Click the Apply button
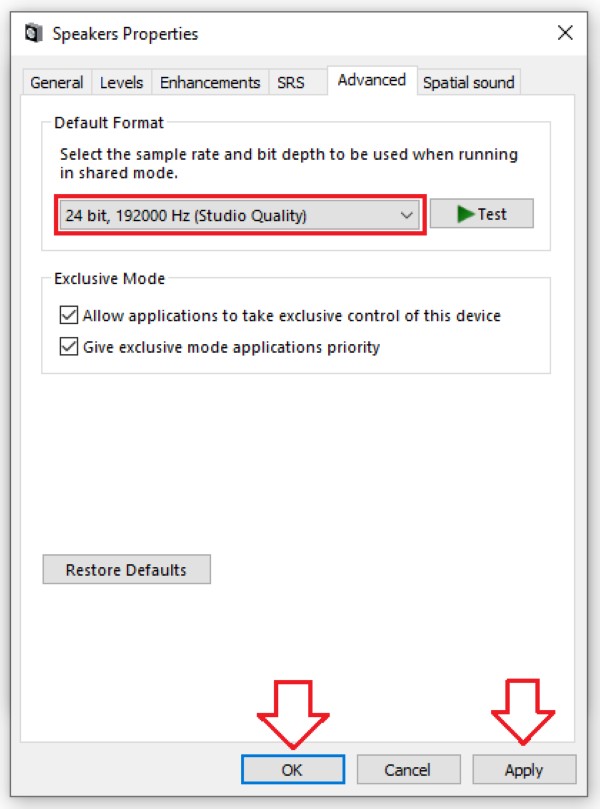This screenshot has height=809, width=600. point(524,770)
